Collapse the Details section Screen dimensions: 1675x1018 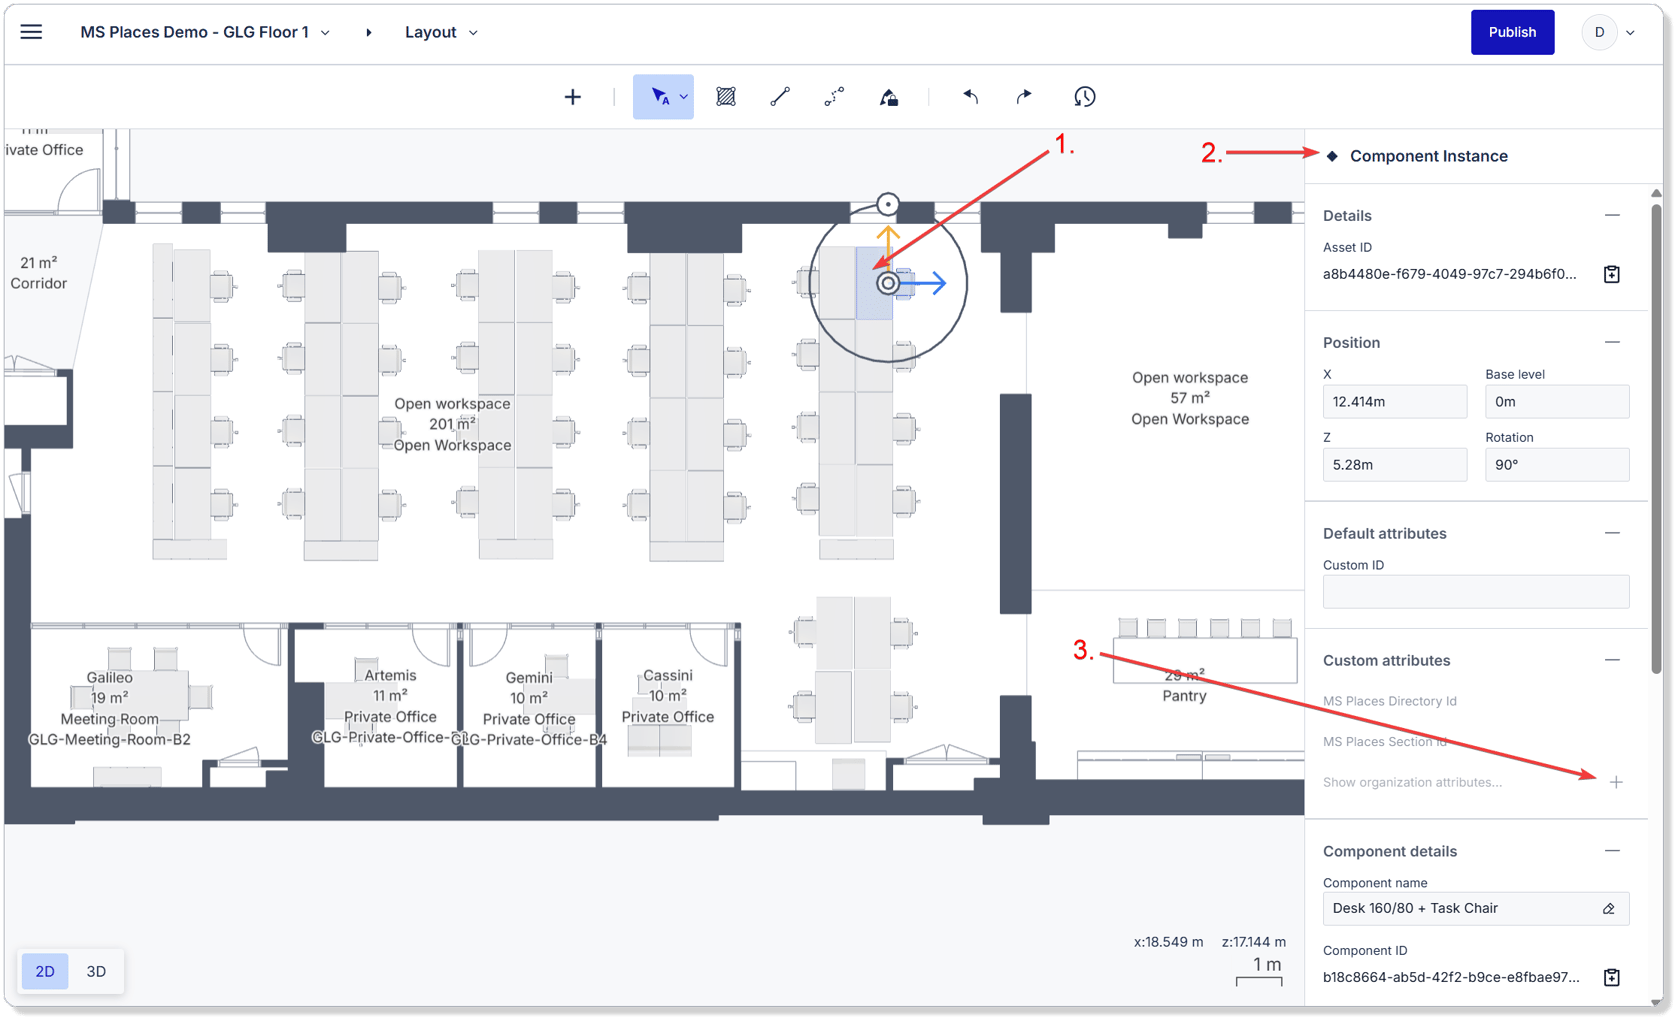pyautogui.click(x=1612, y=215)
